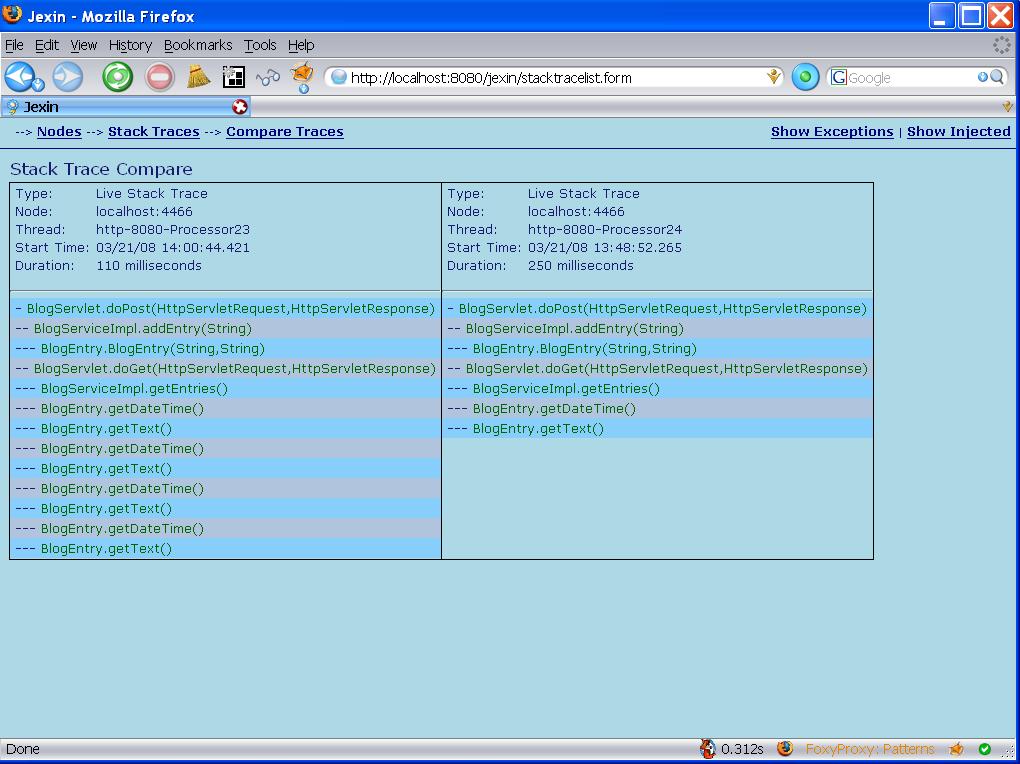Click the magnifier search icon in search box

[997, 77]
